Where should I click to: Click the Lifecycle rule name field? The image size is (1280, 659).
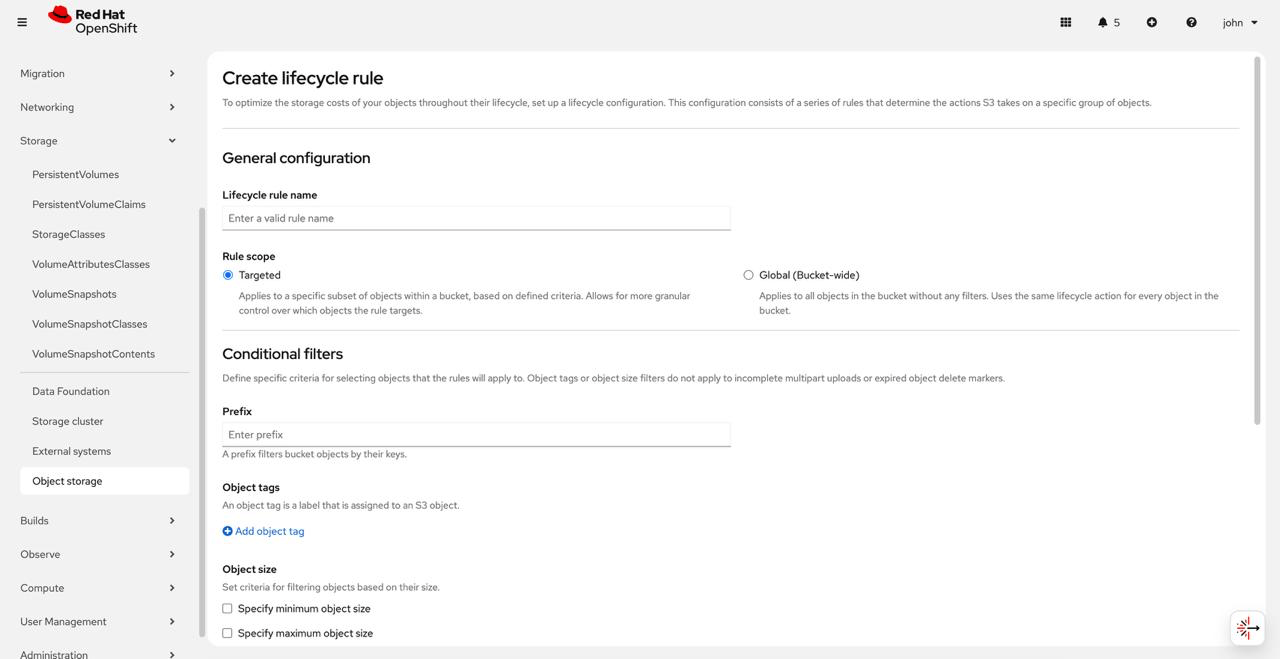[476, 218]
